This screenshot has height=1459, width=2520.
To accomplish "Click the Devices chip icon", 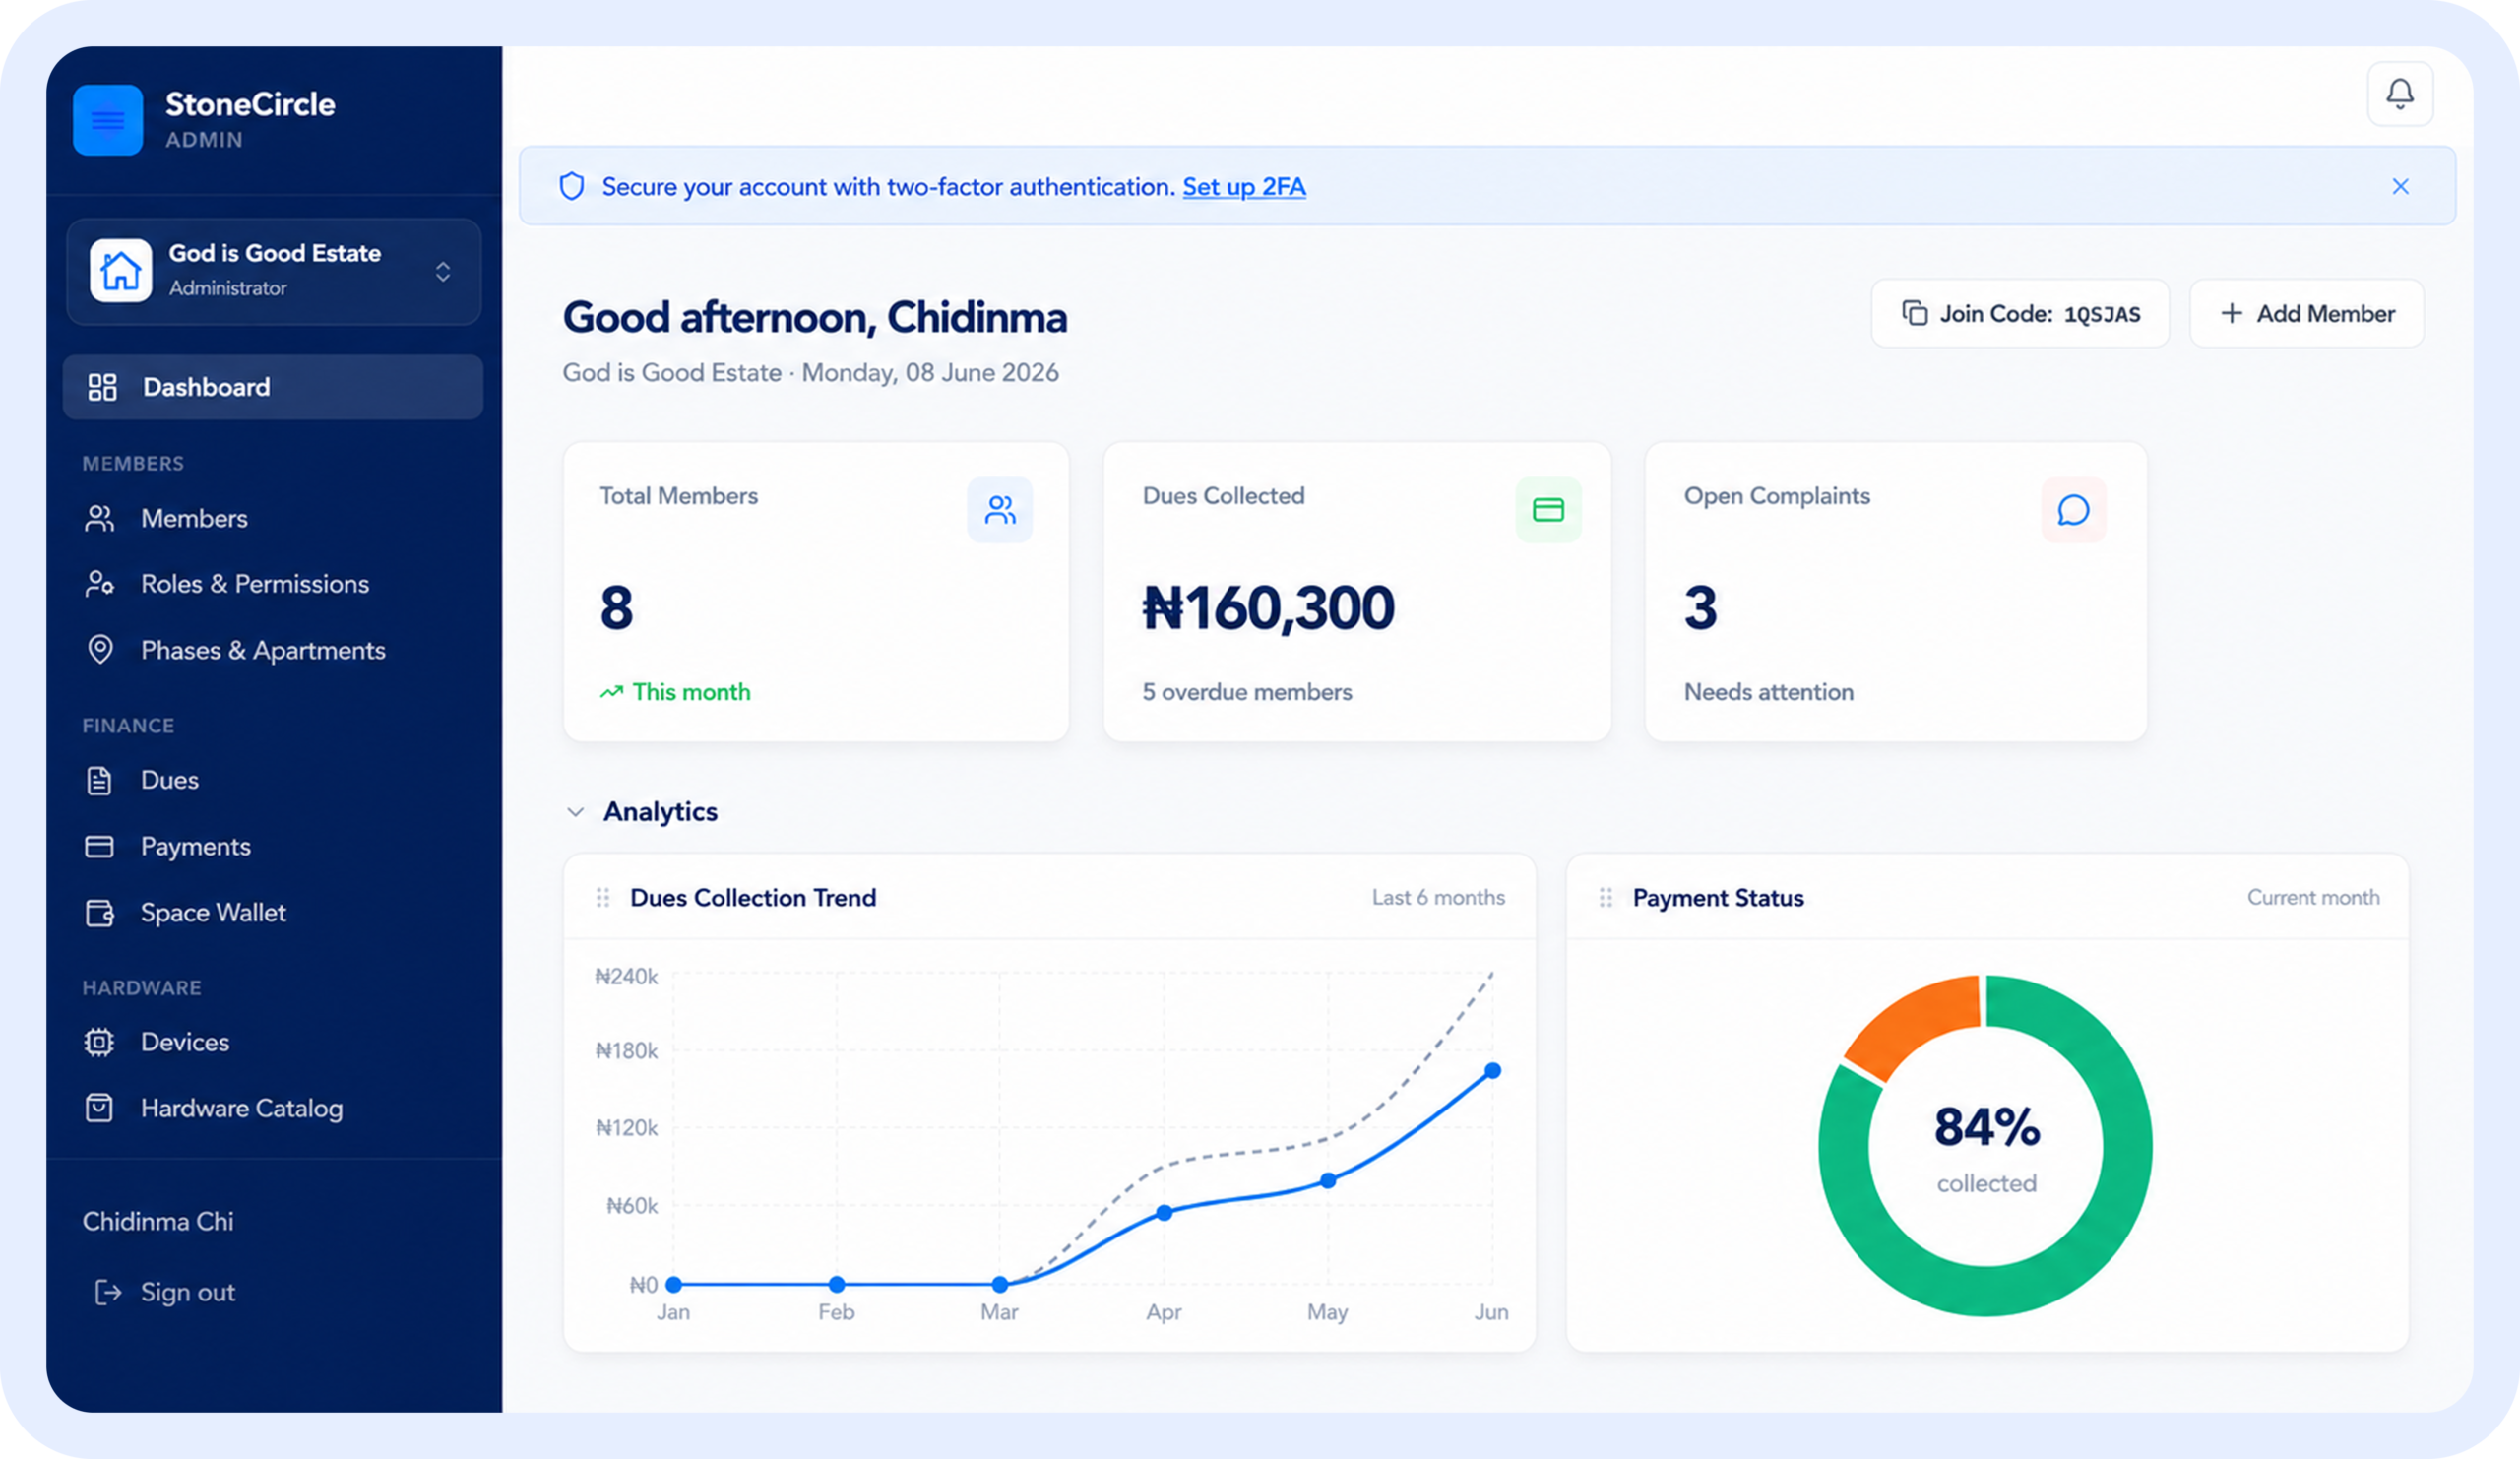I will click(x=99, y=1042).
